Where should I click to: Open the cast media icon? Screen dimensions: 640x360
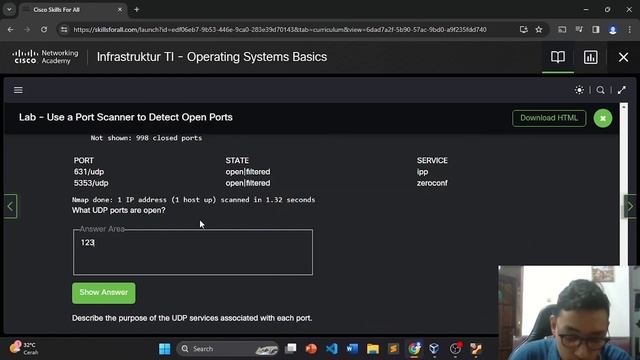(x=562, y=29)
